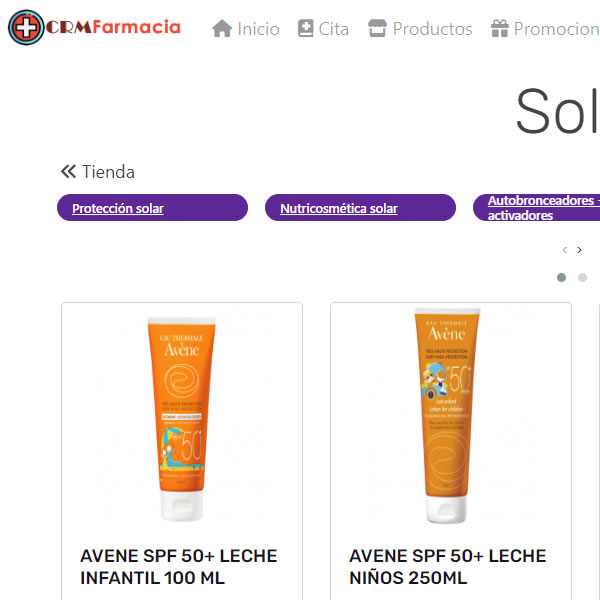Go to next carousel slide arrow

pyautogui.click(x=579, y=250)
